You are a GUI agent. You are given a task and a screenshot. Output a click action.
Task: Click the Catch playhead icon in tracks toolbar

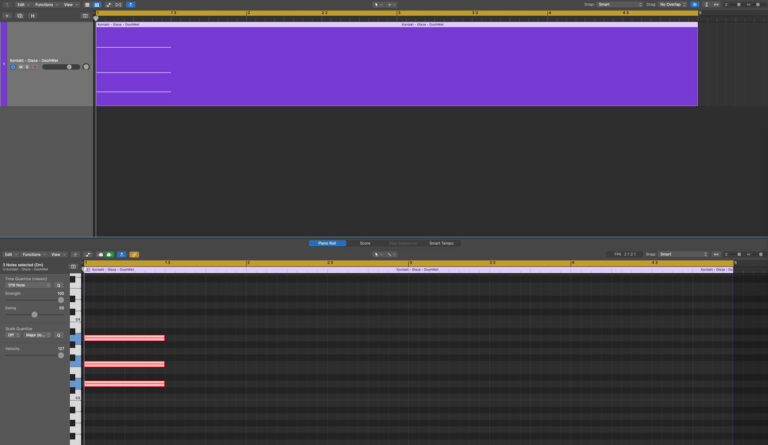[x=131, y=4]
